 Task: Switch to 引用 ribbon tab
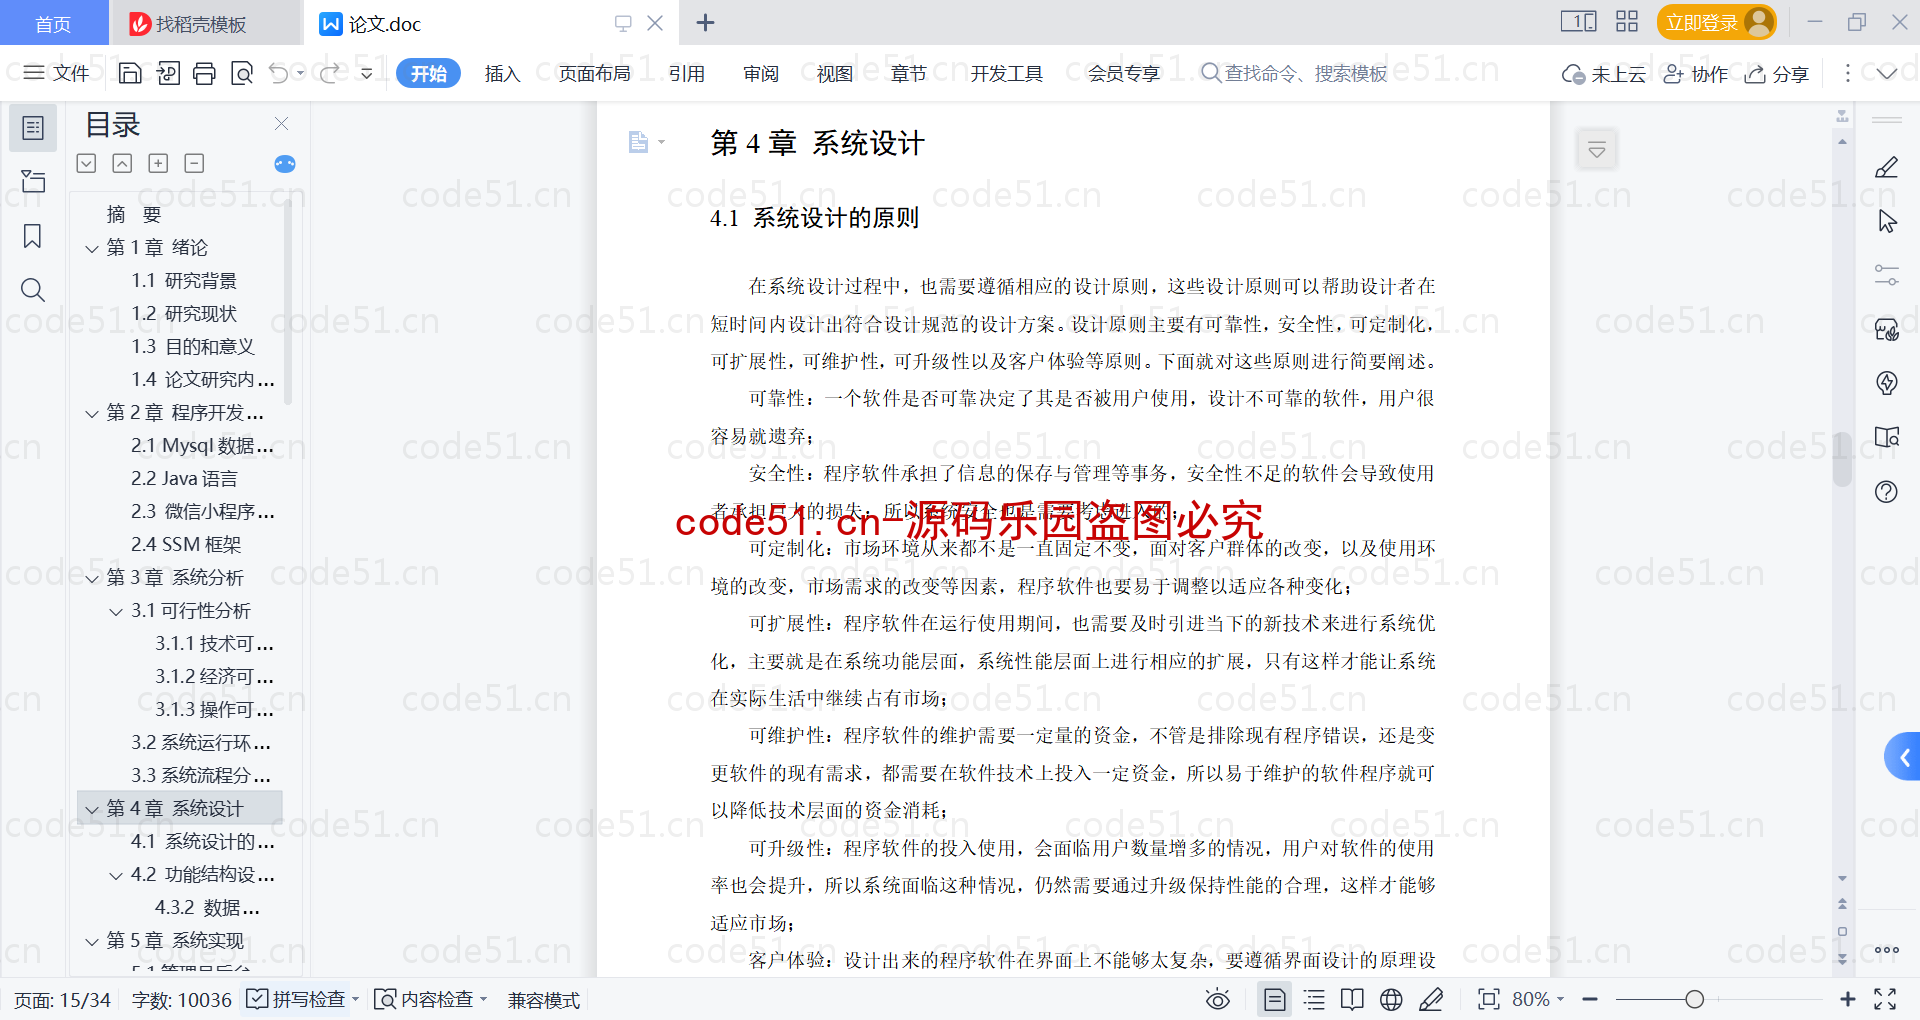pyautogui.click(x=687, y=73)
